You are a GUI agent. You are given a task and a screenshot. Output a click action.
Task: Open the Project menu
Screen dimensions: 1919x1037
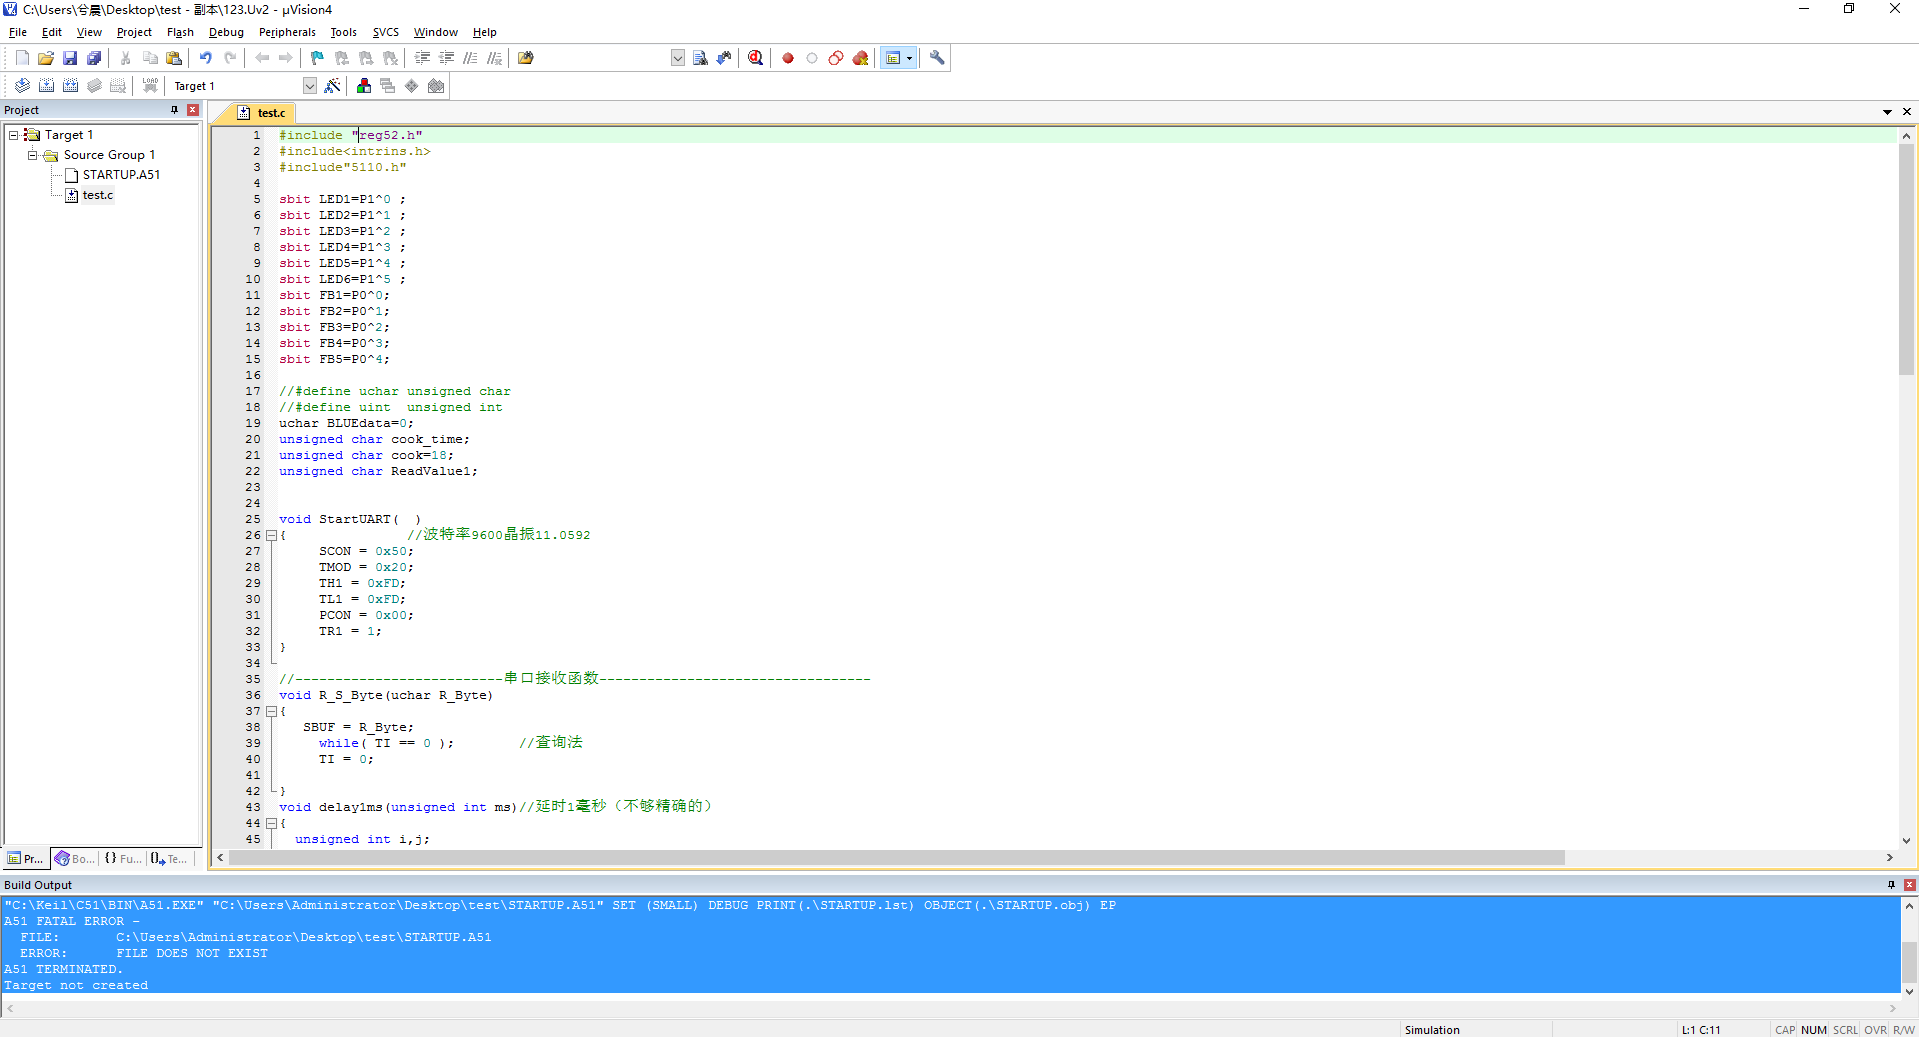coord(134,32)
